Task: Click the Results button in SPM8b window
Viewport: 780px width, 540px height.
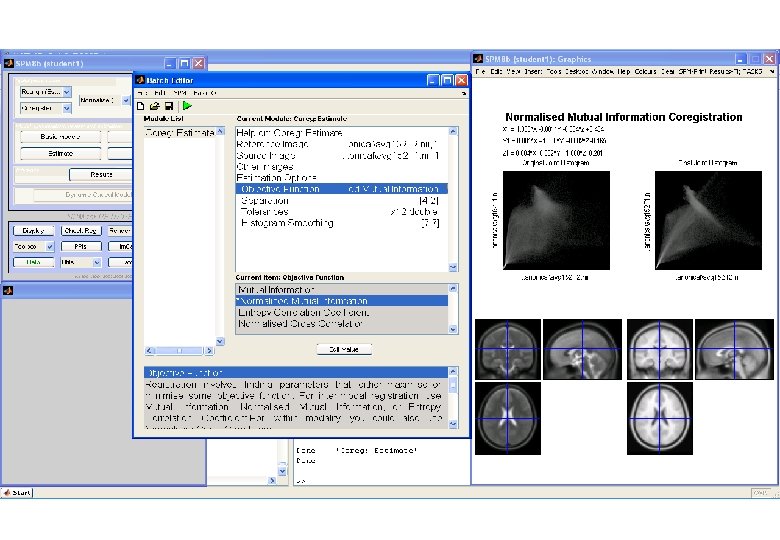Action: (101, 175)
